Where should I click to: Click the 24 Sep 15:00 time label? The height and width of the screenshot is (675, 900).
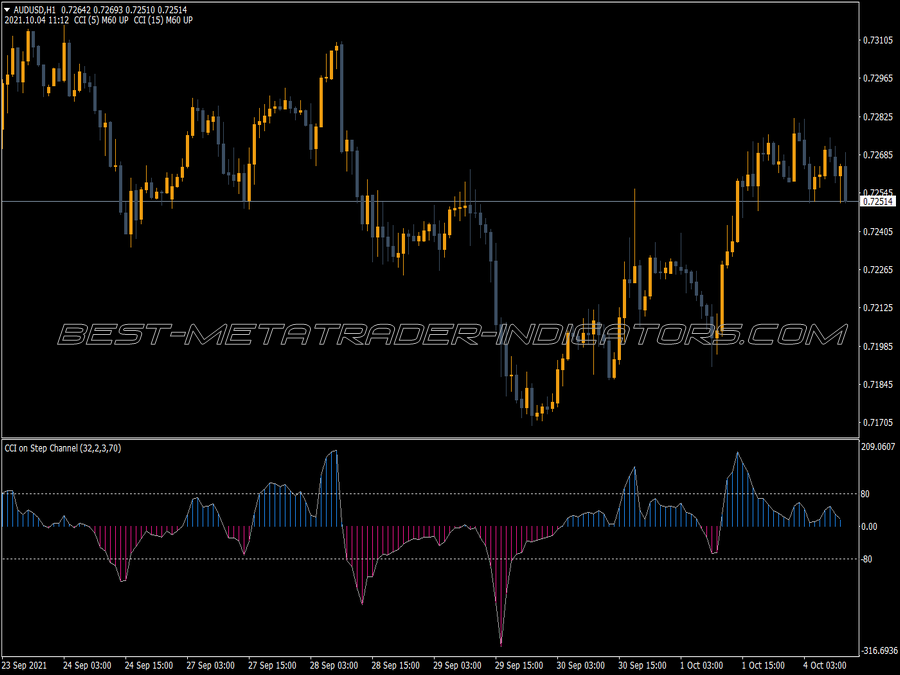pos(149,665)
